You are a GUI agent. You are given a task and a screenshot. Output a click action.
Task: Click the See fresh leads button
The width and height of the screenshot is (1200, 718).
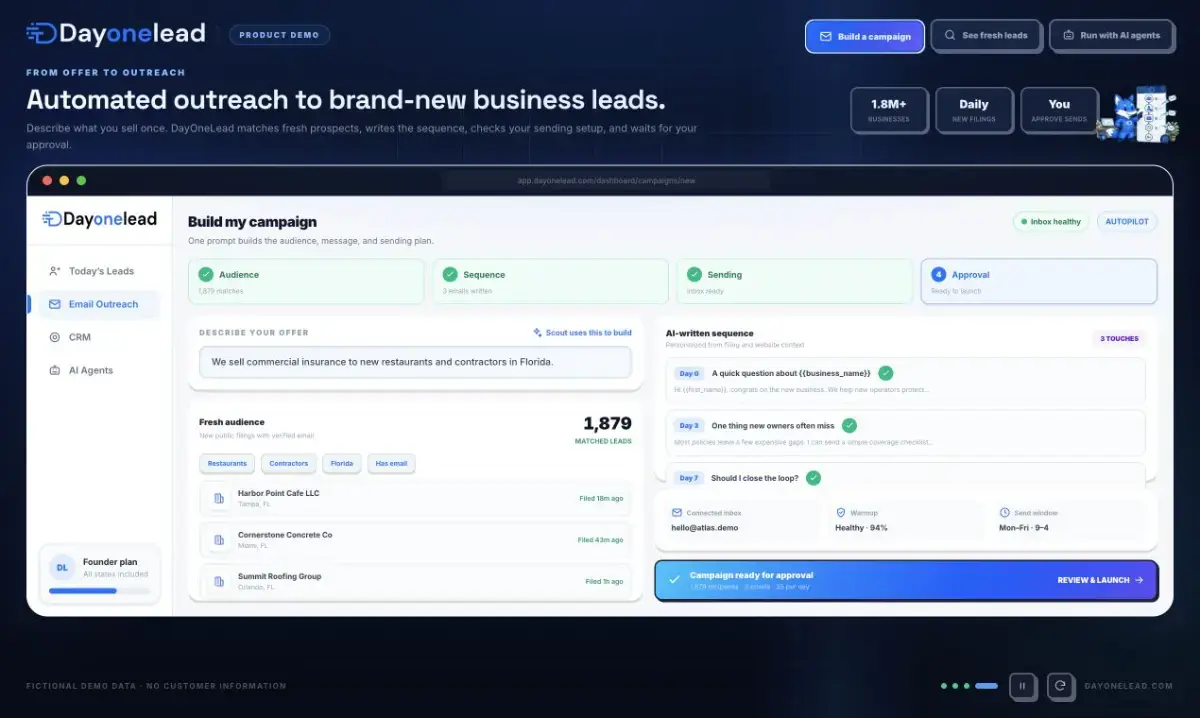pos(986,35)
